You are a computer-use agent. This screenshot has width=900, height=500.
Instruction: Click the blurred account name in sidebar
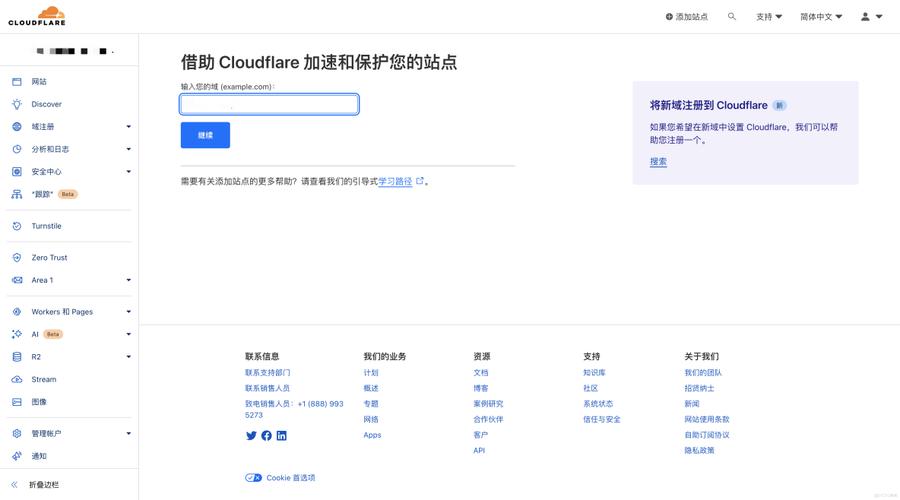75,51
